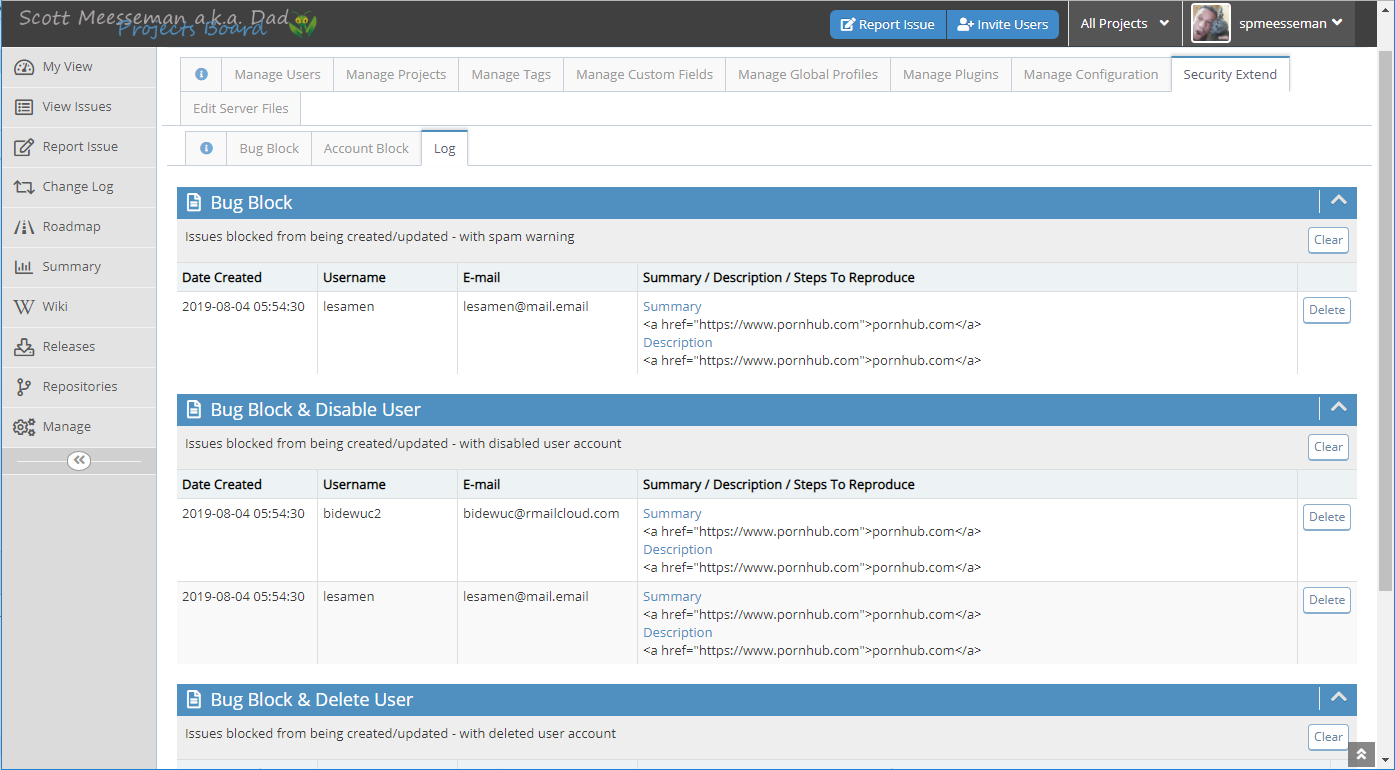Image resolution: width=1395 pixels, height=770 pixels.
Task: Open Change Log in sidebar
Action: point(79,187)
